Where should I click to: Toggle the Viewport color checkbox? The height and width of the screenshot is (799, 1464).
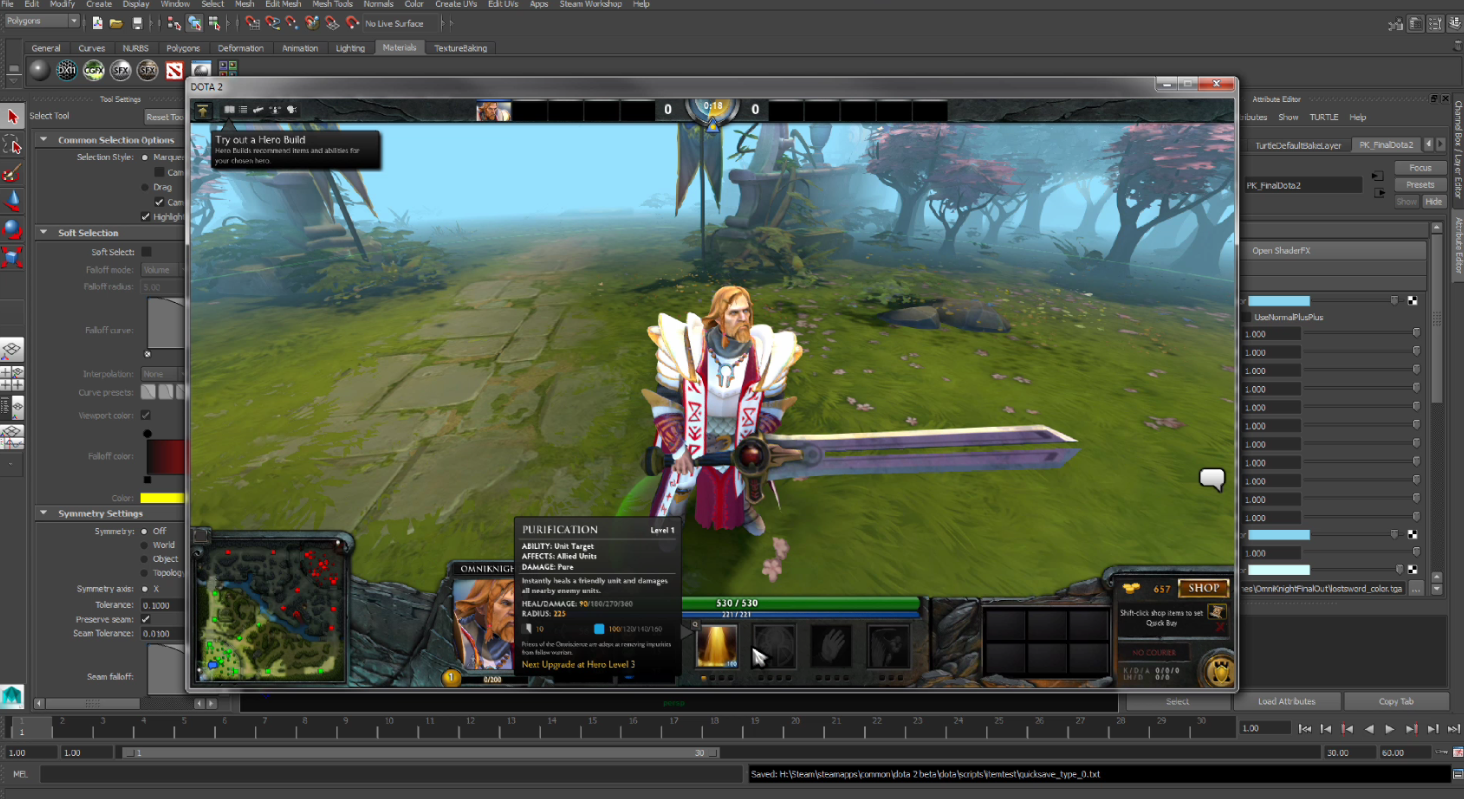(146, 415)
